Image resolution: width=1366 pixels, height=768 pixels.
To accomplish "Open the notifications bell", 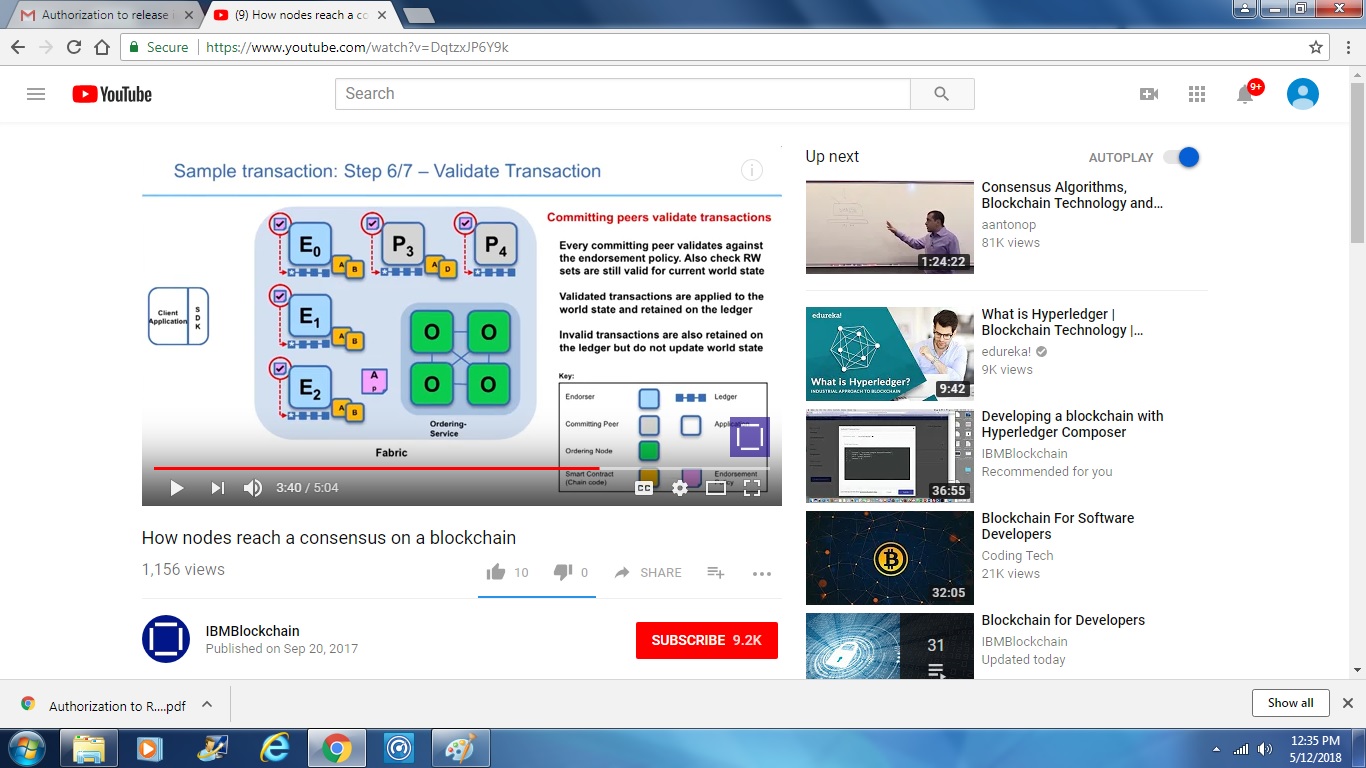I will pos(1245,94).
